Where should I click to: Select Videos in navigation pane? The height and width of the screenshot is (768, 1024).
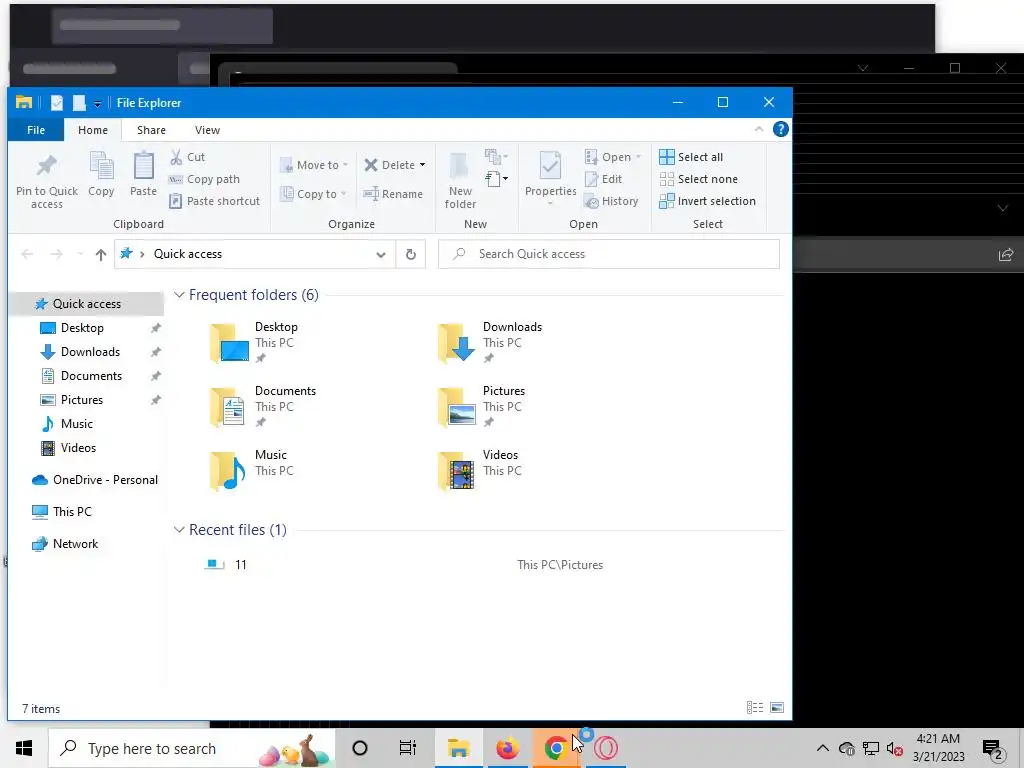pyautogui.click(x=78, y=448)
